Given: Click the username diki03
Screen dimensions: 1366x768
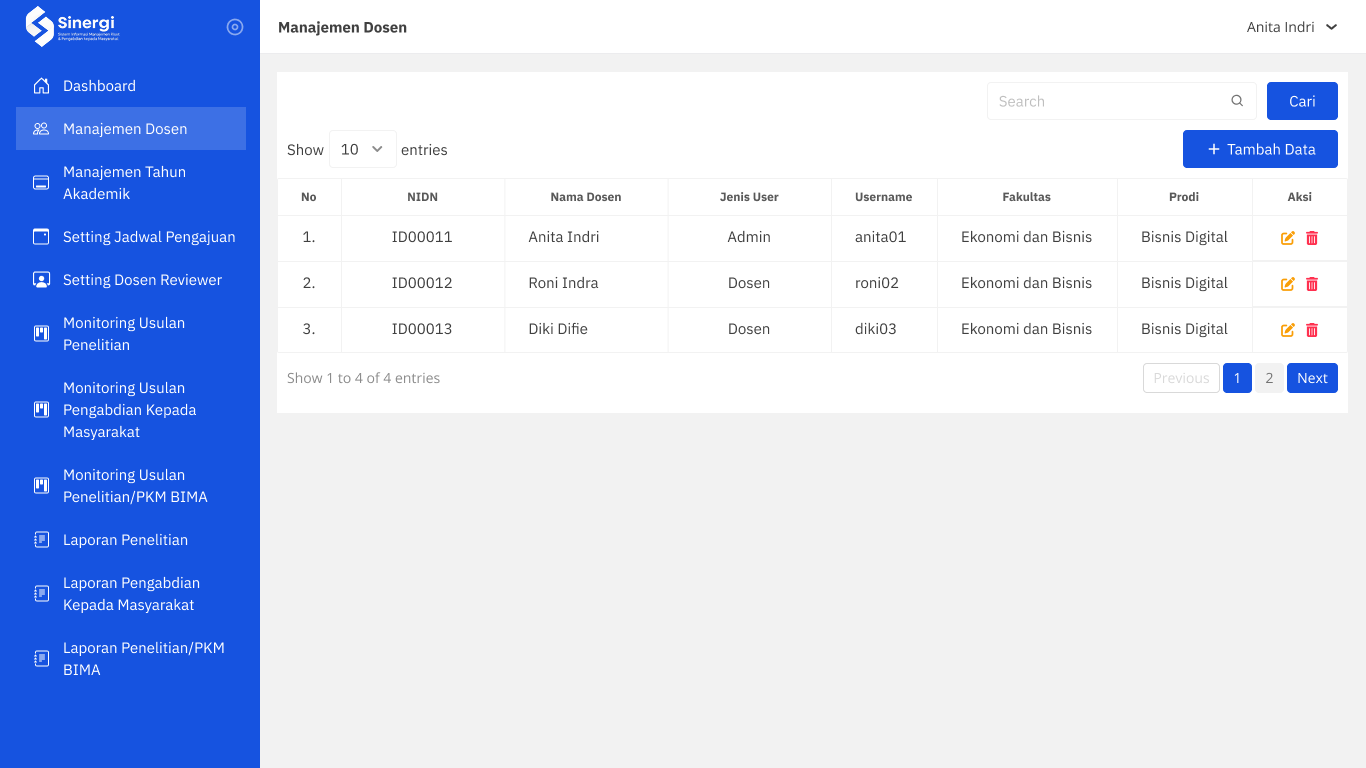Looking at the screenshot, I should click(876, 329).
